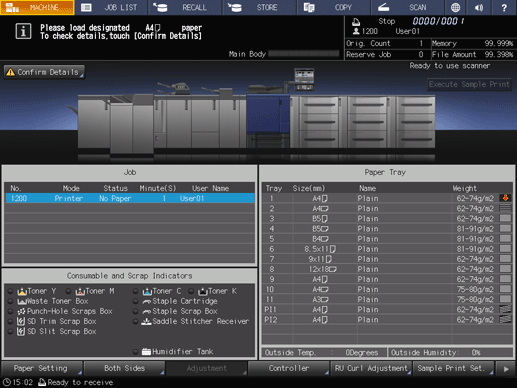Image resolution: width=517 pixels, height=388 pixels.
Task: Toggle the Toner M indicator lamp
Action: click(68, 291)
